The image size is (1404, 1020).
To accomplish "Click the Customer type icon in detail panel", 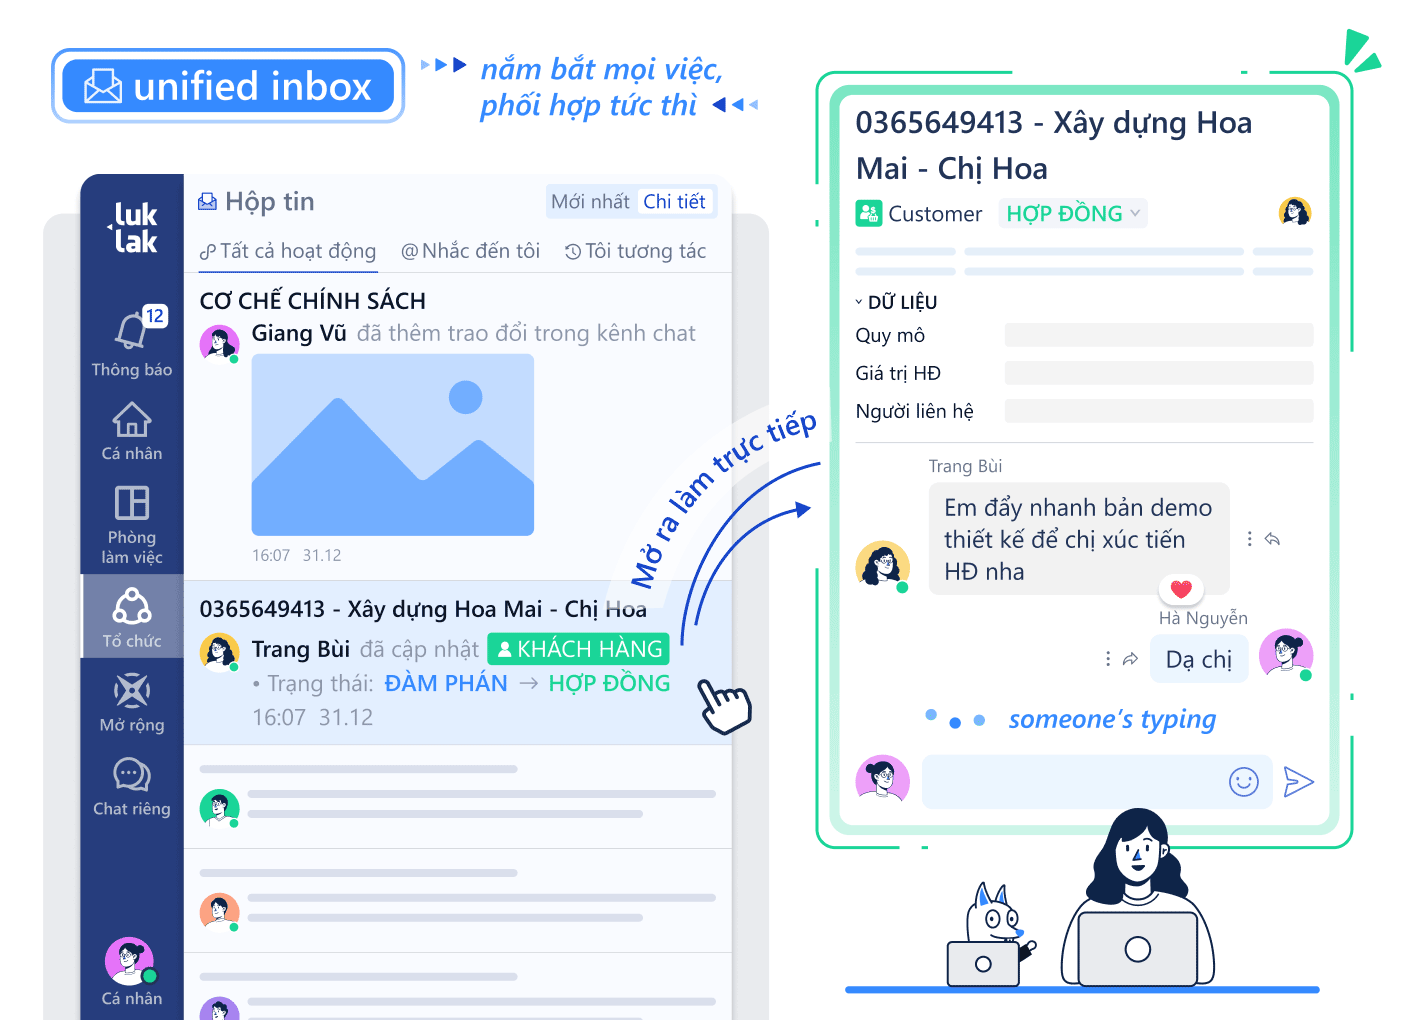I will (x=868, y=213).
